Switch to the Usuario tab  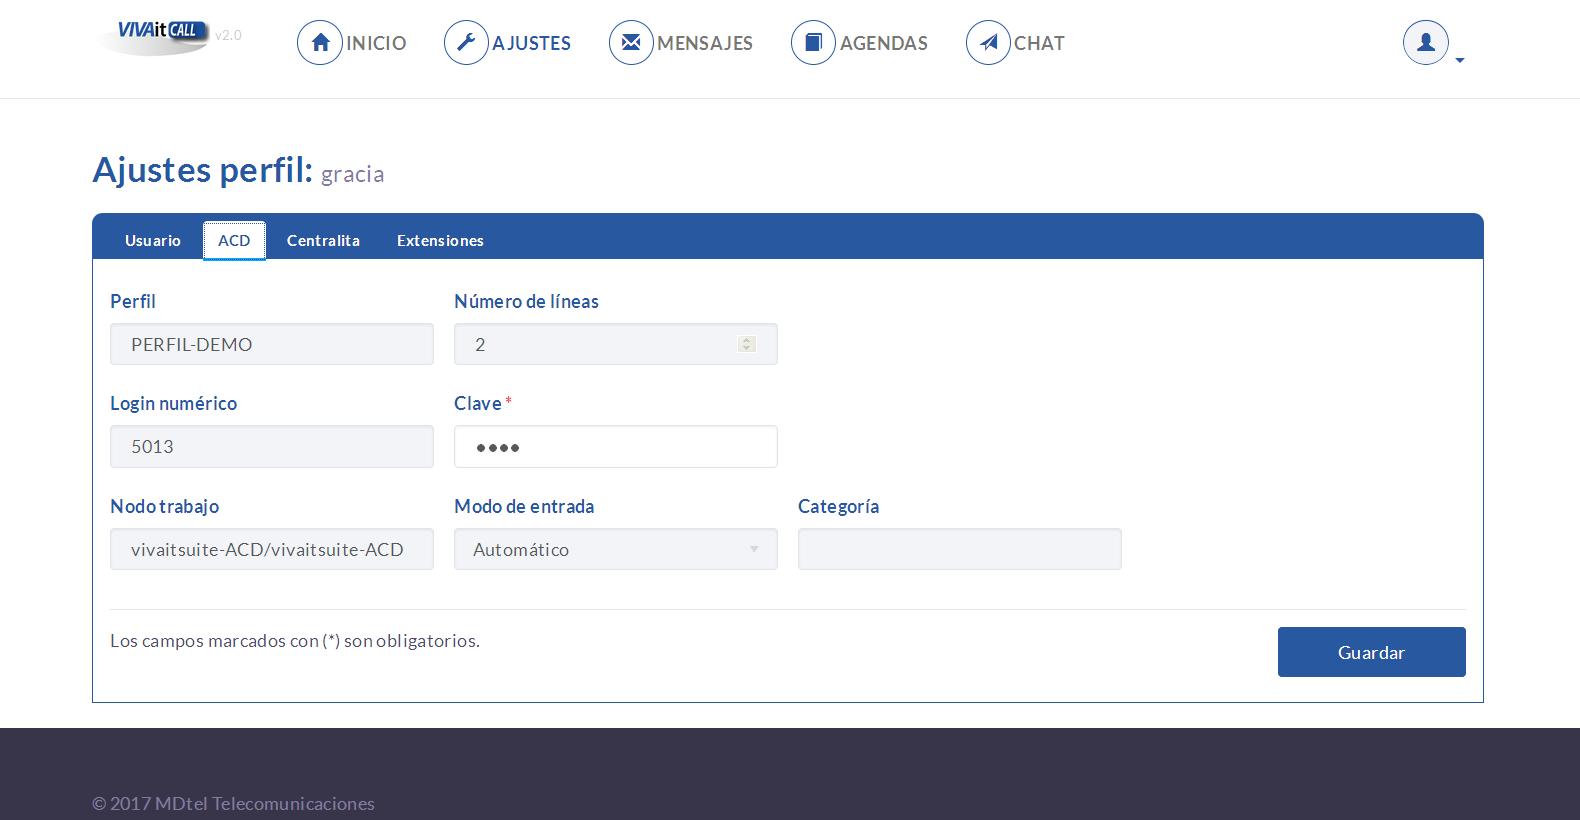[153, 240]
